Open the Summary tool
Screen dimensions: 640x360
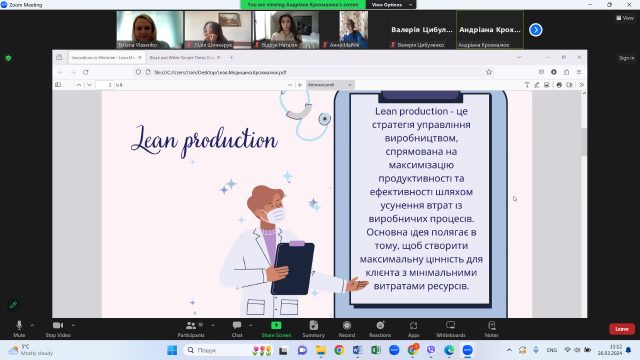point(313,329)
